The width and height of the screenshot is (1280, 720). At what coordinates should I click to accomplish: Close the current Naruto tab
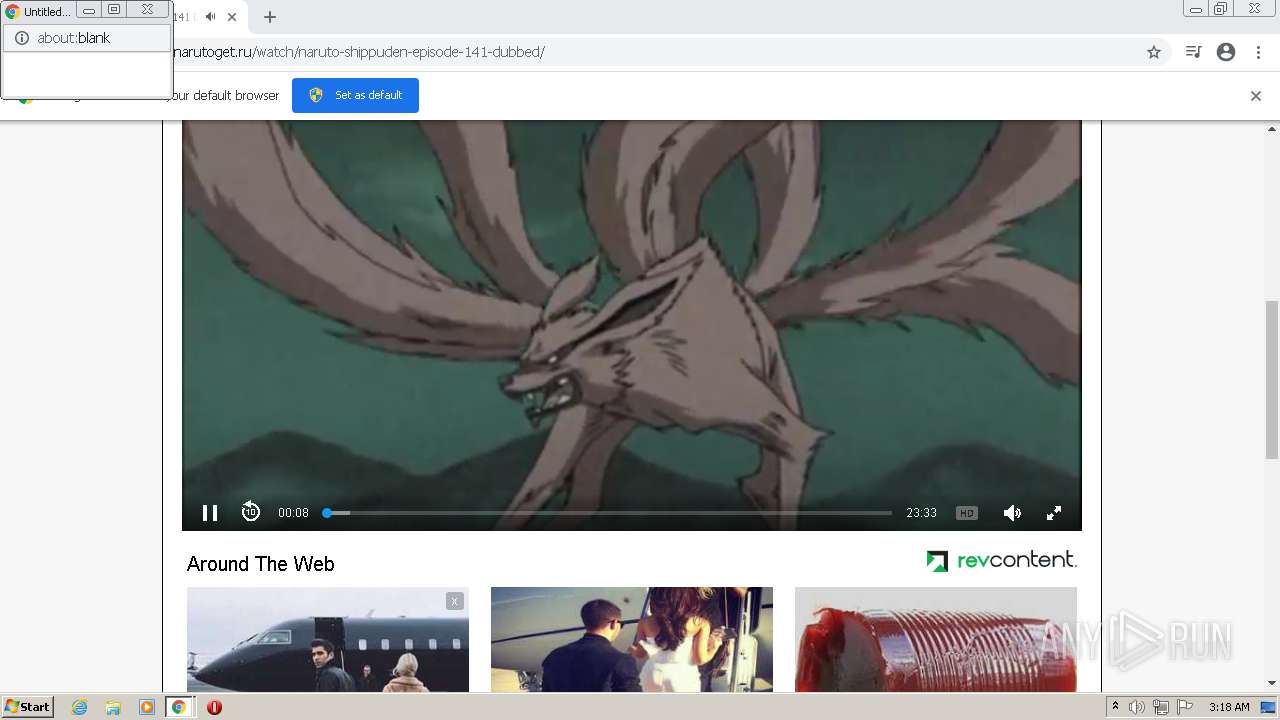click(x=232, y=17)
